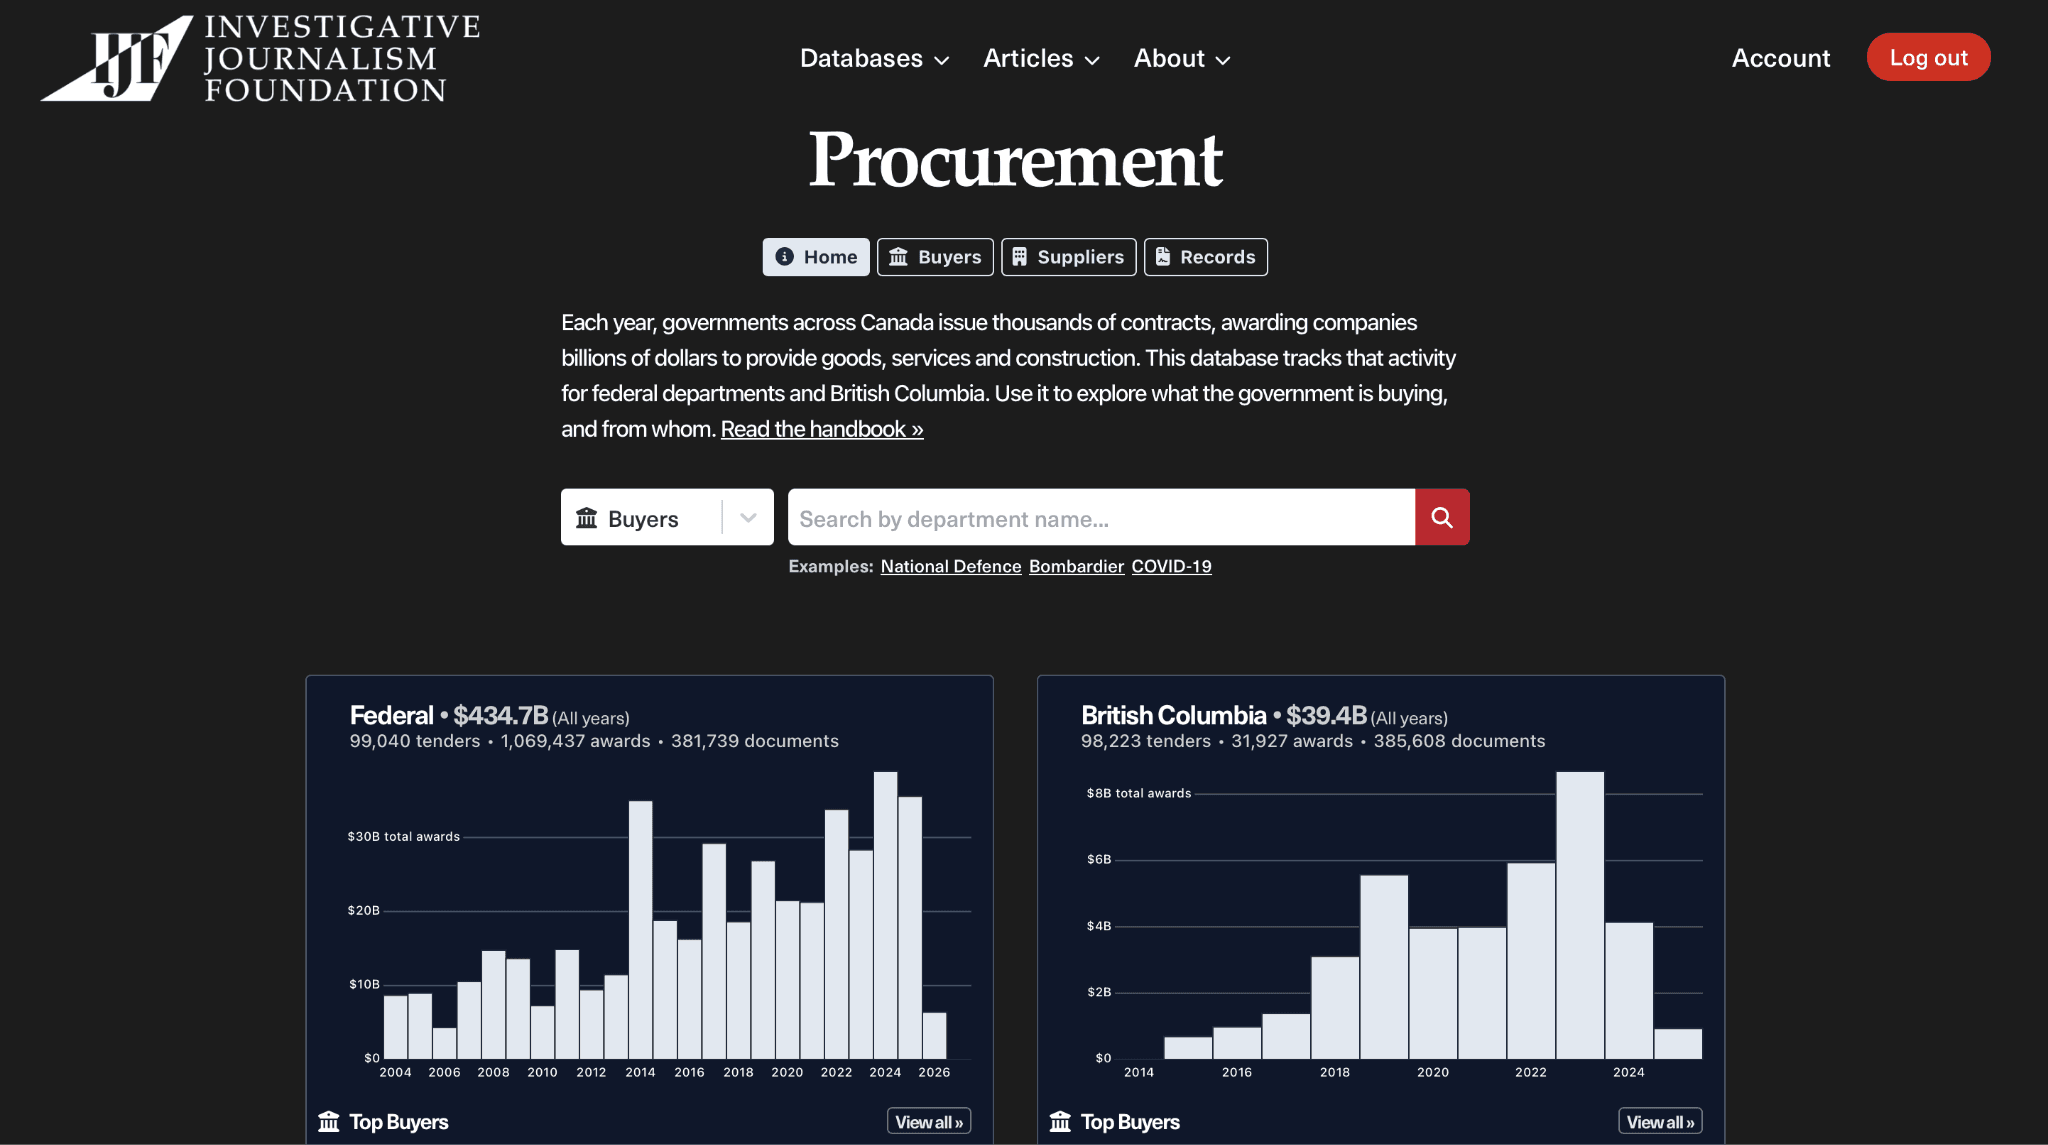Expand the Databases menu
Image resolution: width=2048 pixels, height=1145 pixels.
pos(875,59)
